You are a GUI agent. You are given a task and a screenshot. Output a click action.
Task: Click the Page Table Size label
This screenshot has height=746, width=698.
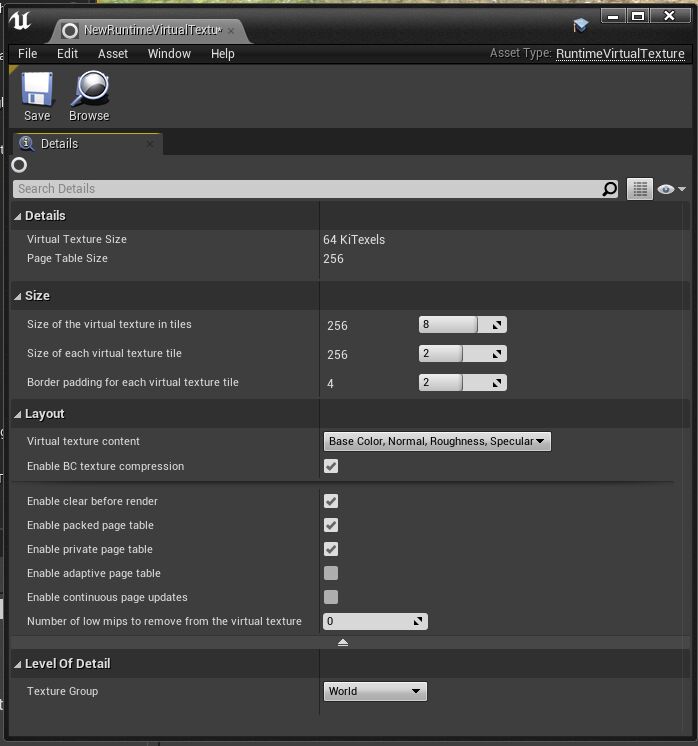[x=67, y=258]
